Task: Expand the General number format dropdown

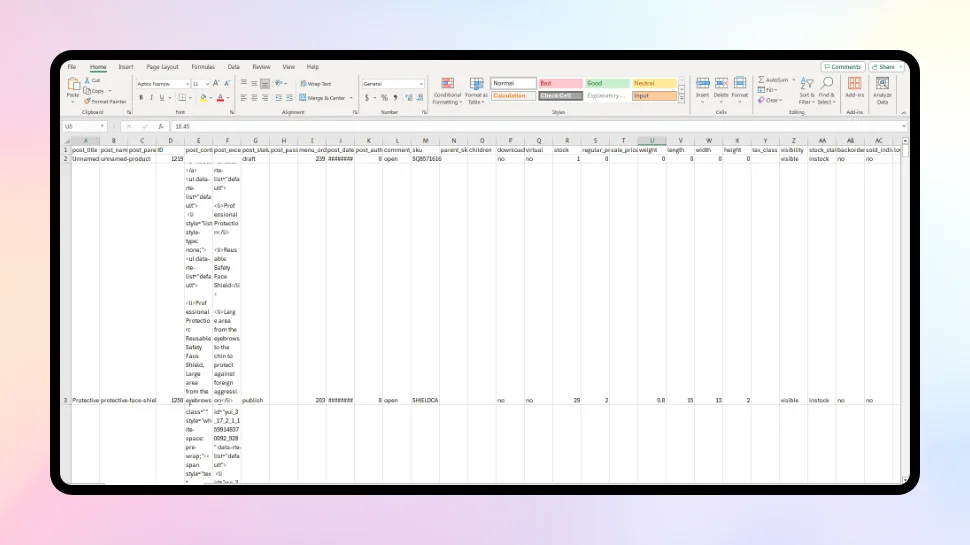Action: (x=421, y=84)
